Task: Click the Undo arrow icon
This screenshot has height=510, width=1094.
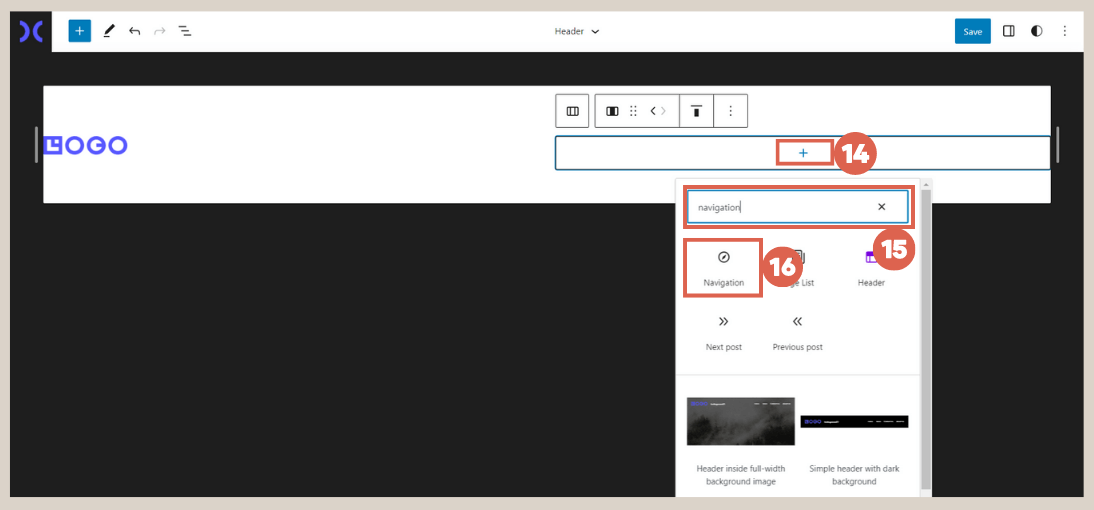Action: coord(135,31)
